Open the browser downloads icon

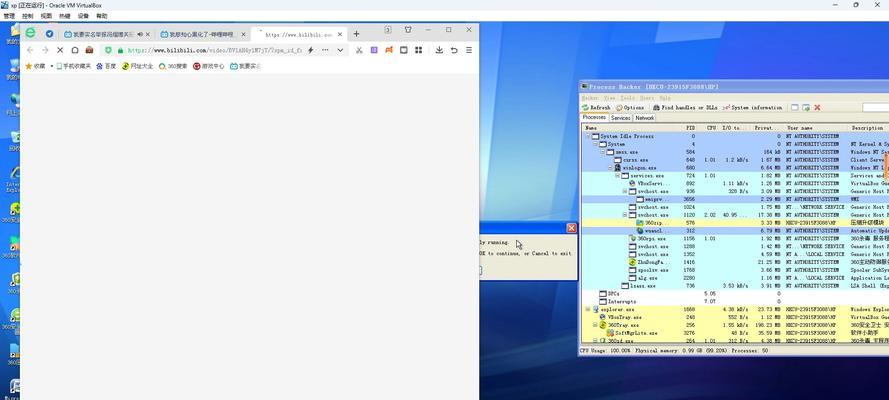coord(439,50)
